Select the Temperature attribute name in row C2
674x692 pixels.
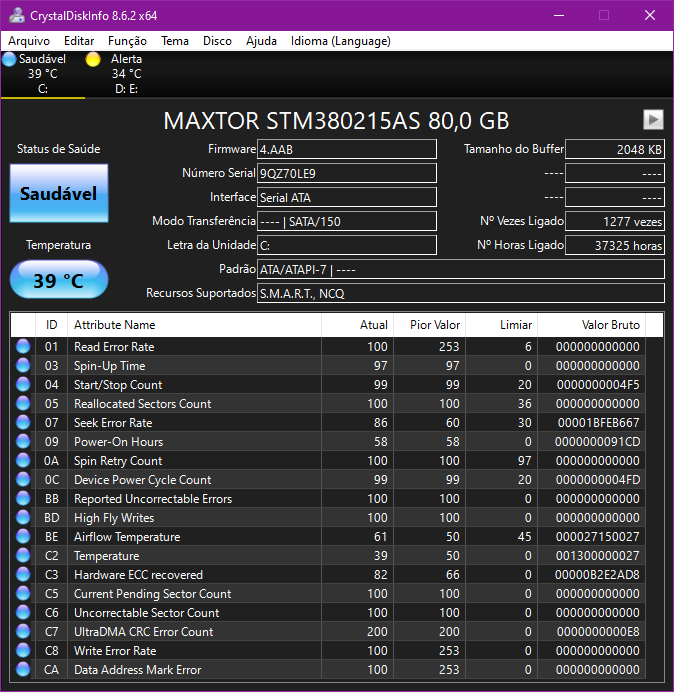point(106,556)
